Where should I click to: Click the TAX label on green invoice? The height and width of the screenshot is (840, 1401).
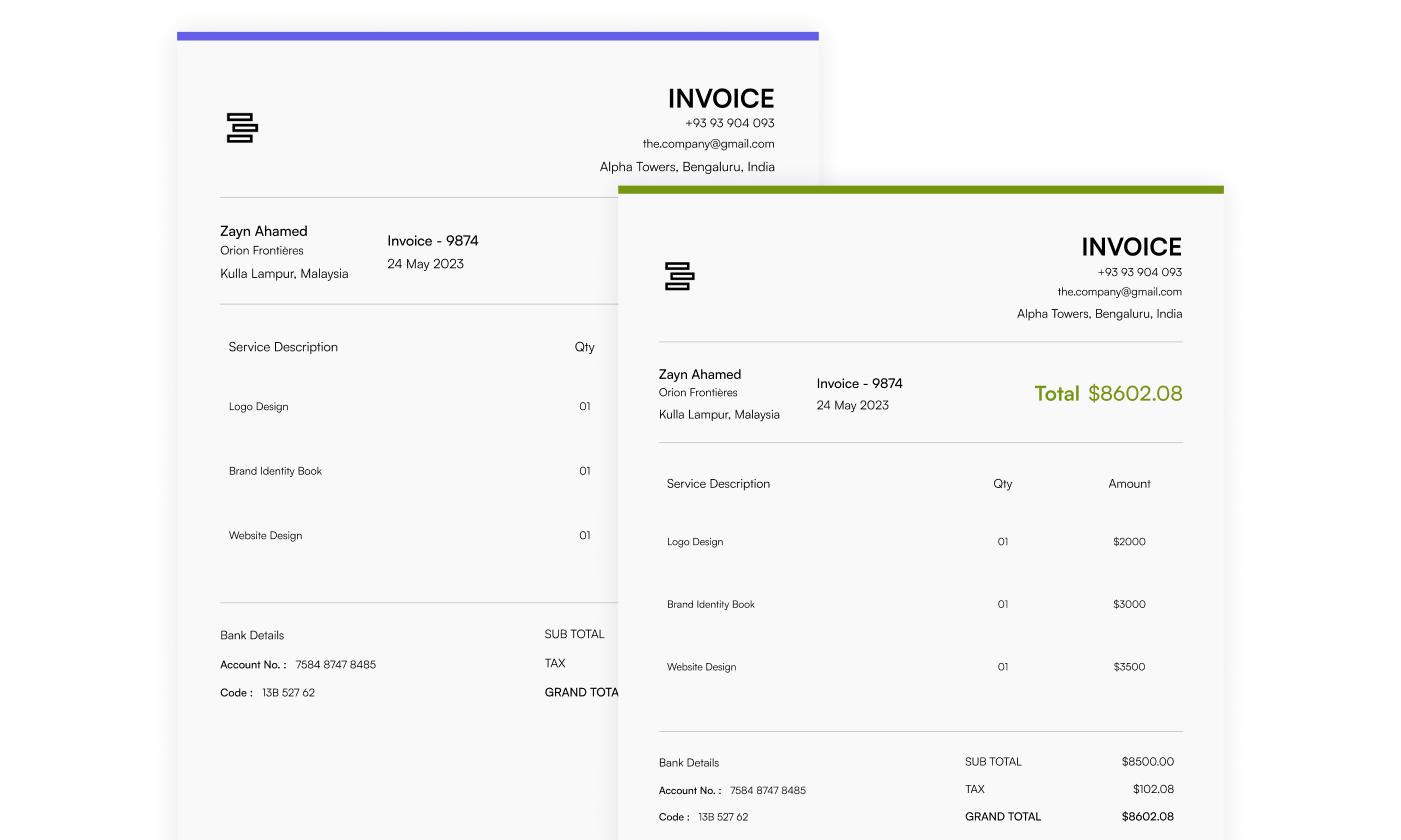click(975, 790)
